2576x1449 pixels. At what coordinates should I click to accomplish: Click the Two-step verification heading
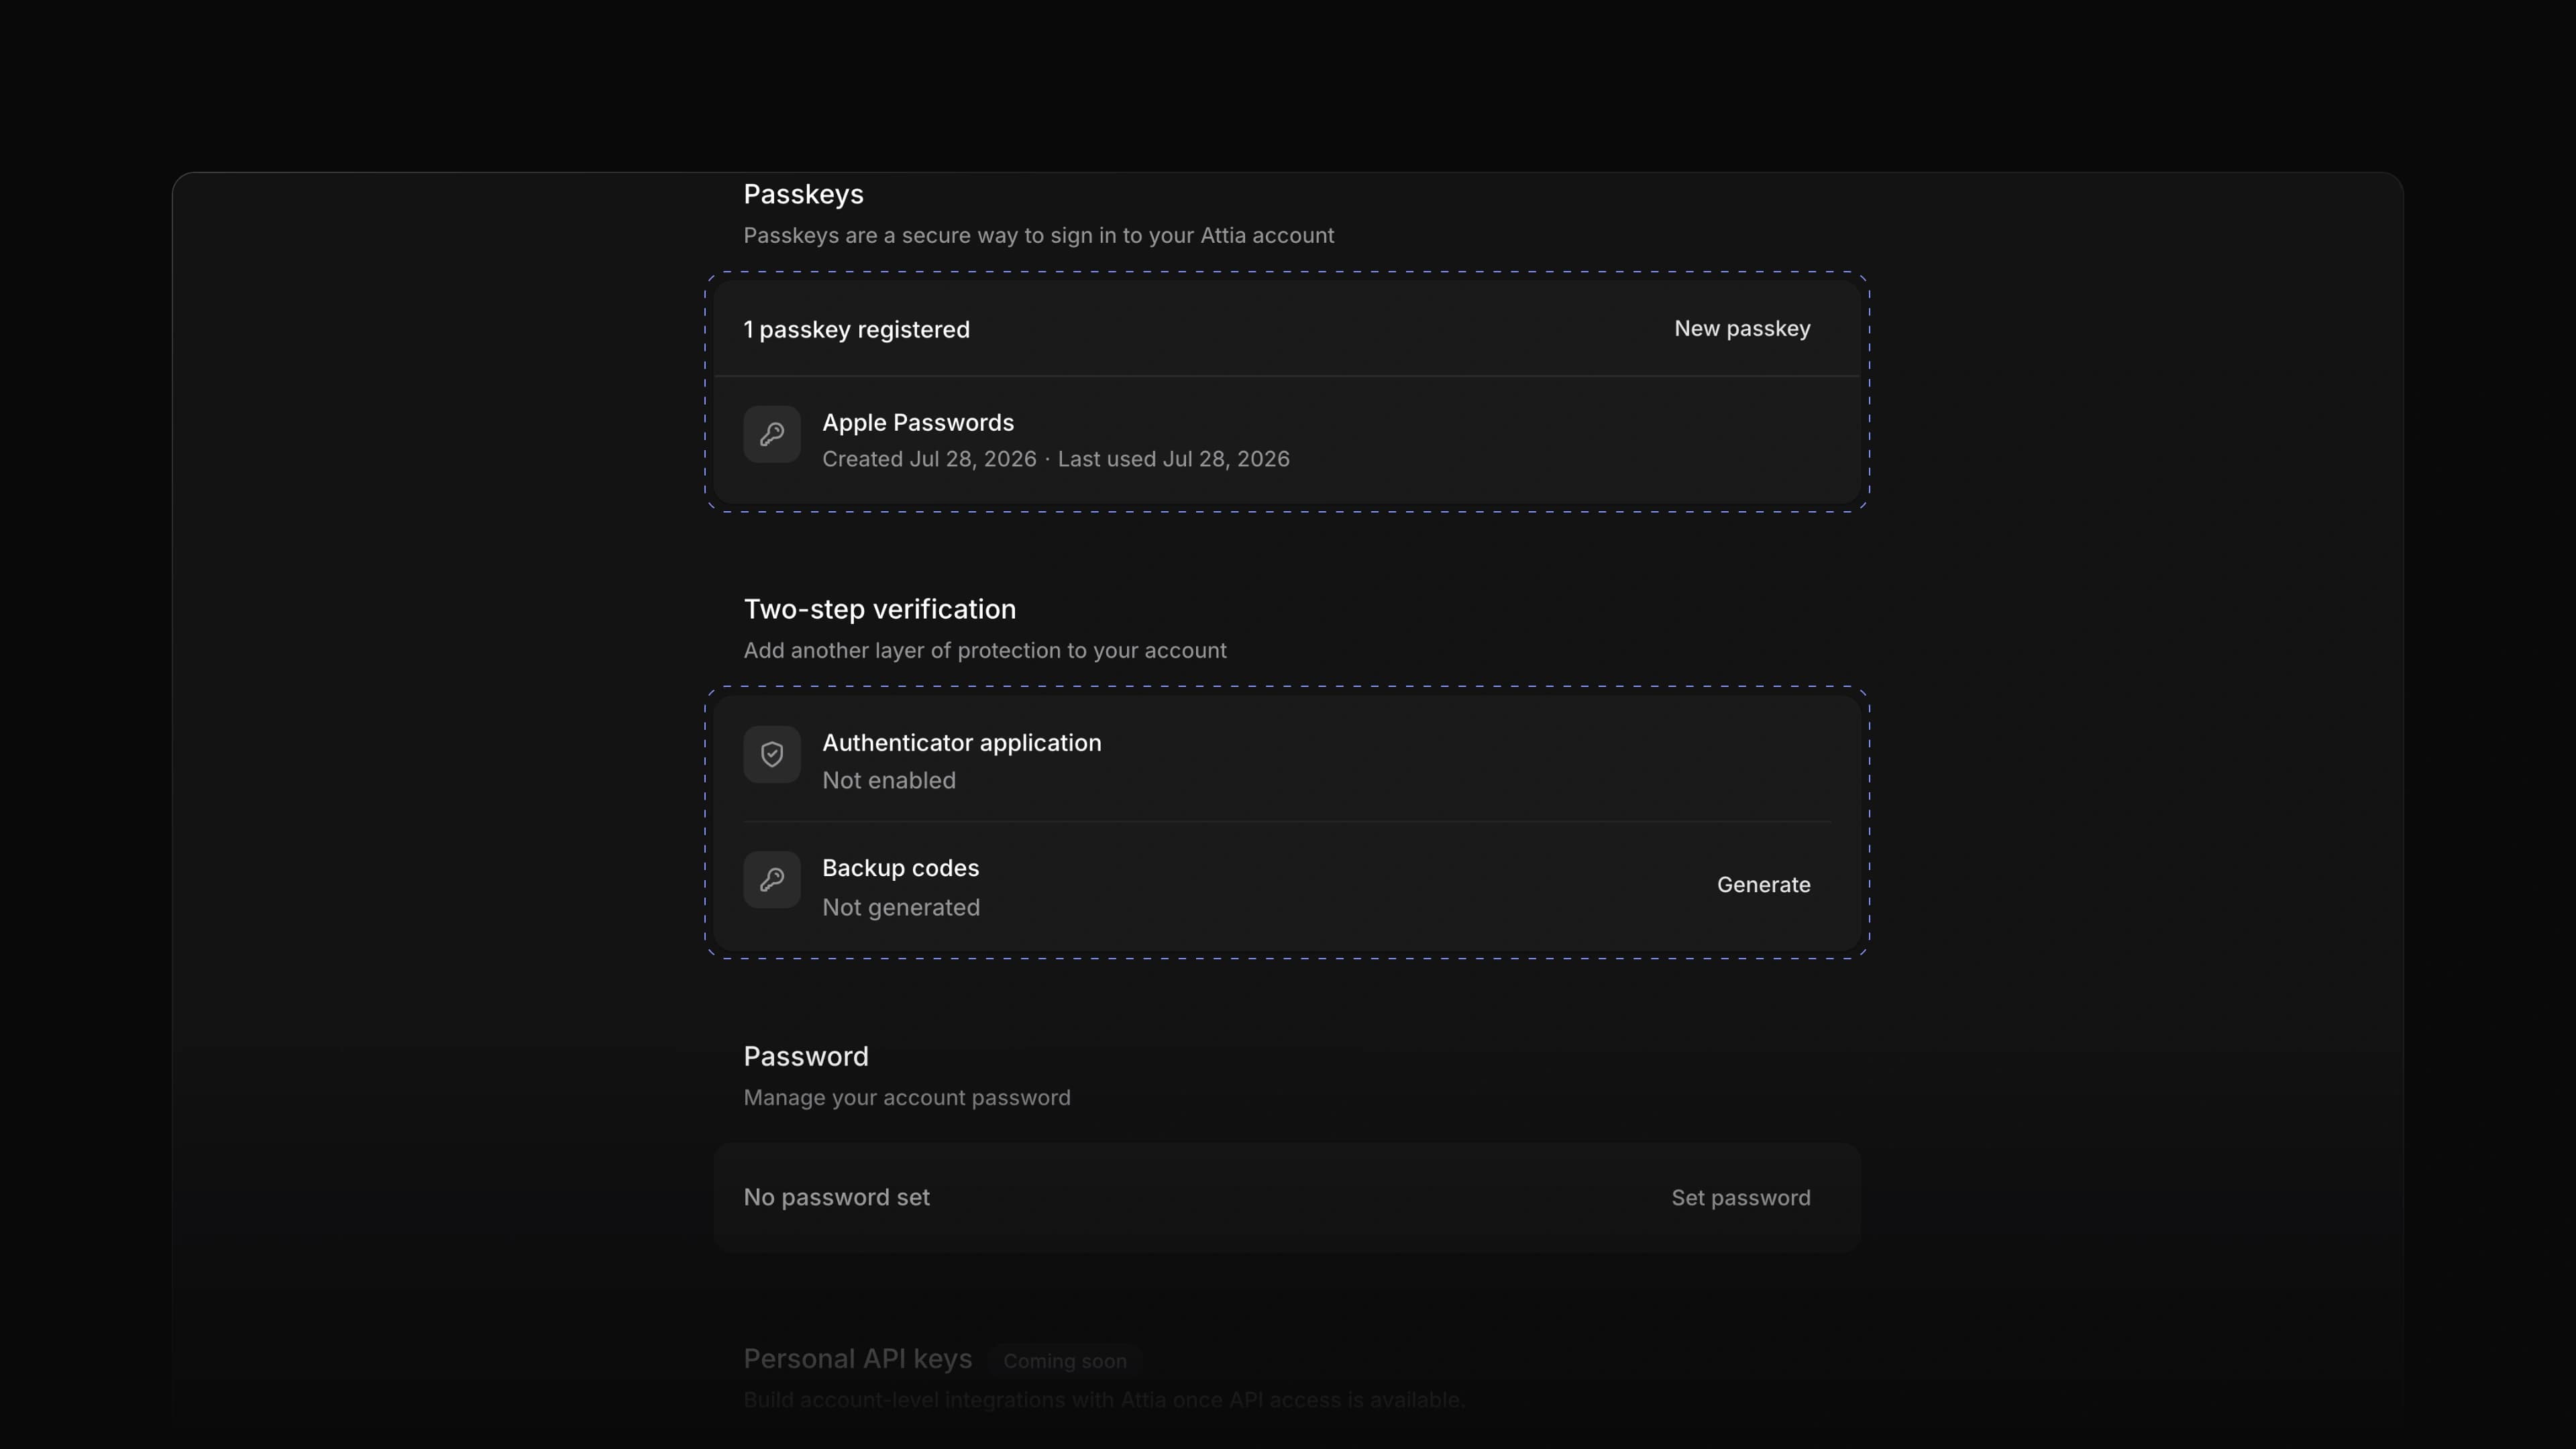(x=879, y=609)
